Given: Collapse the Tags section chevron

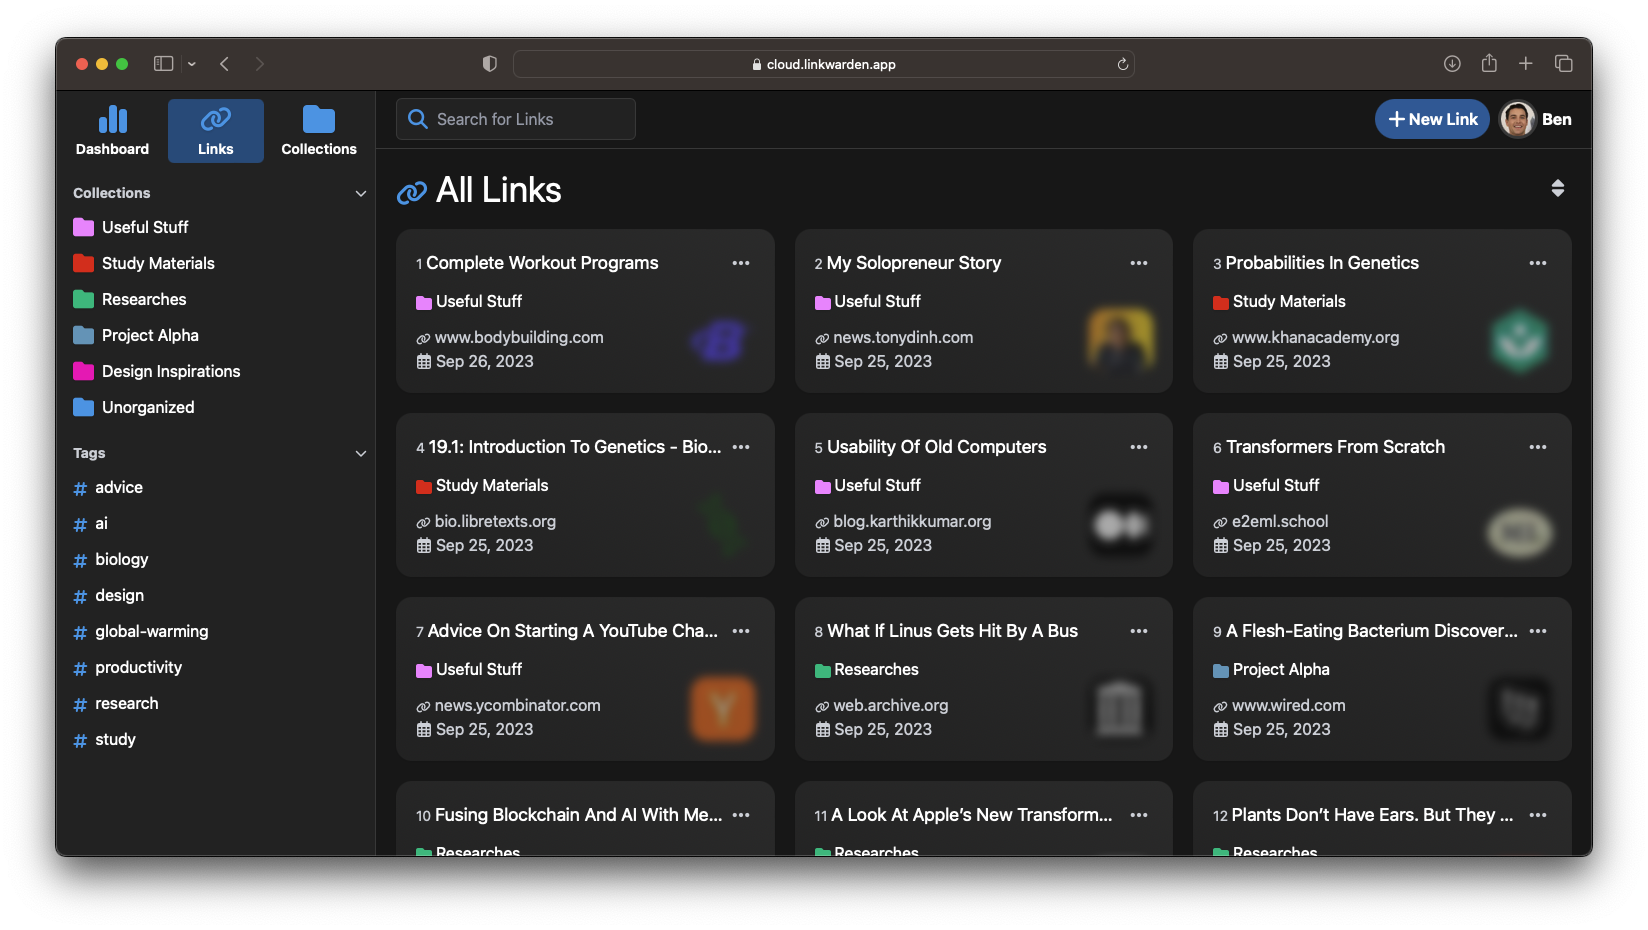Looking at the screenshot, I should 360,453.
